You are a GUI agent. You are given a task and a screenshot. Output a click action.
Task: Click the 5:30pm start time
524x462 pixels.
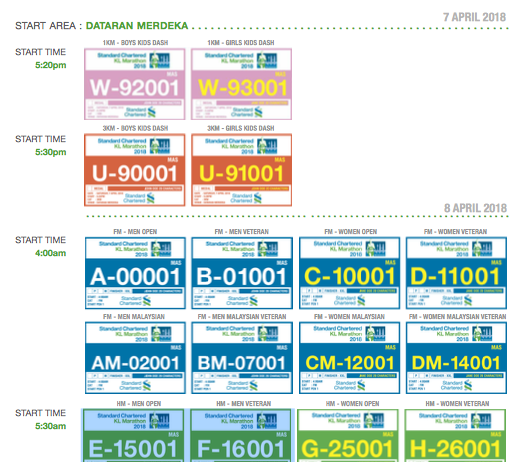pos(50,152)
